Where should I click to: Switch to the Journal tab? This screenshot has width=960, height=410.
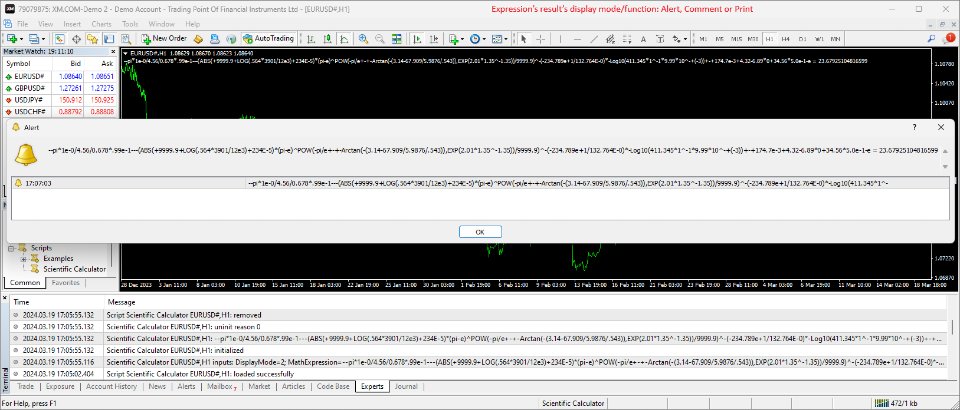coord(405,386)
